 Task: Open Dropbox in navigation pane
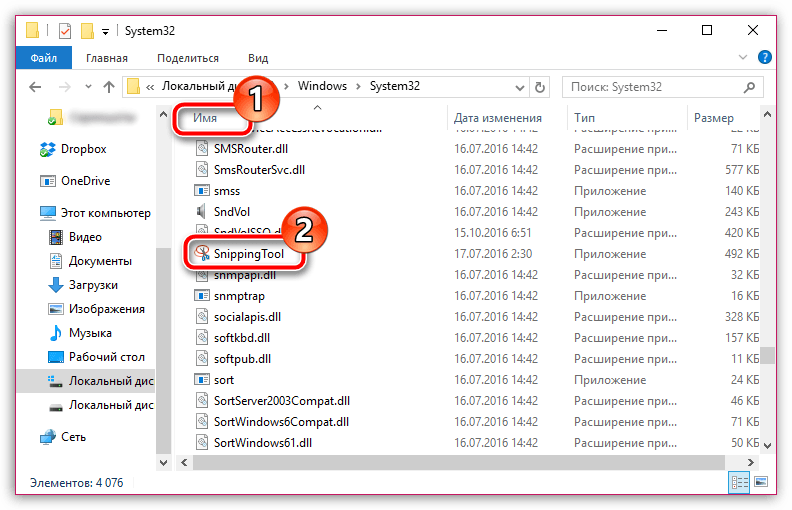pos(84,149)
